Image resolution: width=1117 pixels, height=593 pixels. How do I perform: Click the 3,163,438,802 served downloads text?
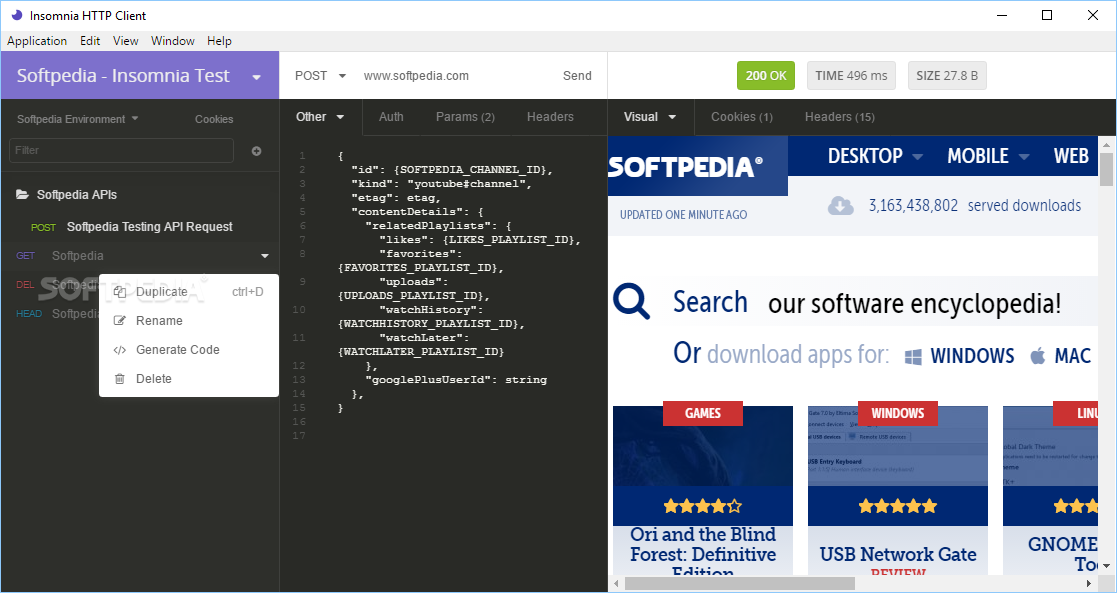pyautogui.click(x=975, y=206)
